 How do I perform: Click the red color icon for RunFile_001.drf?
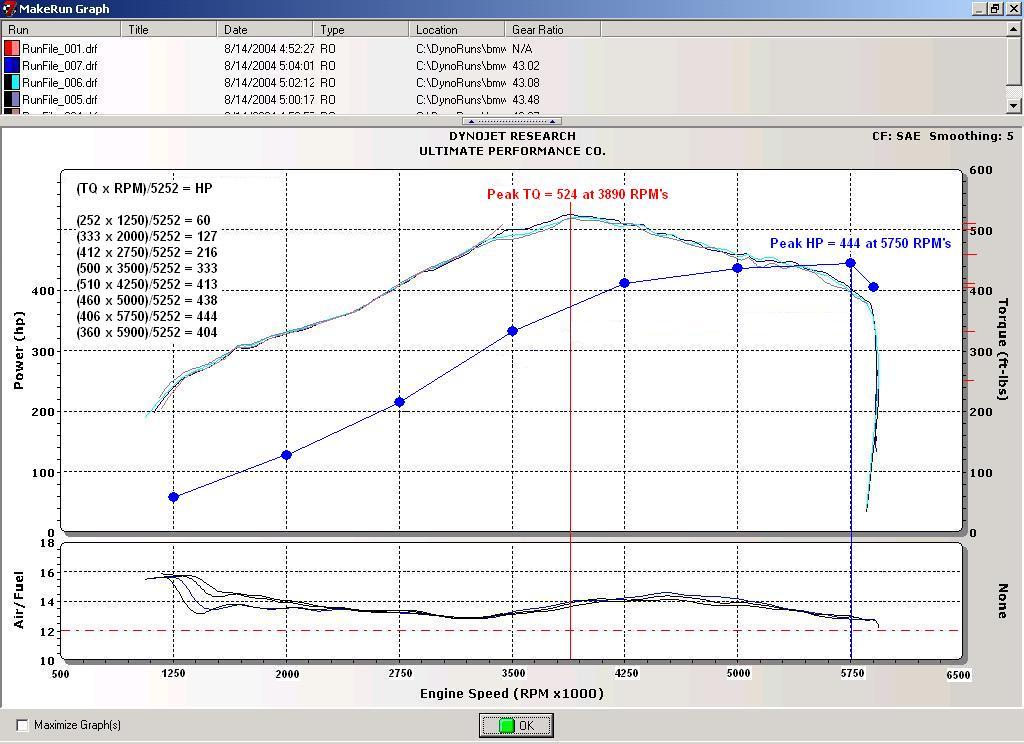[x=12, y=48]
